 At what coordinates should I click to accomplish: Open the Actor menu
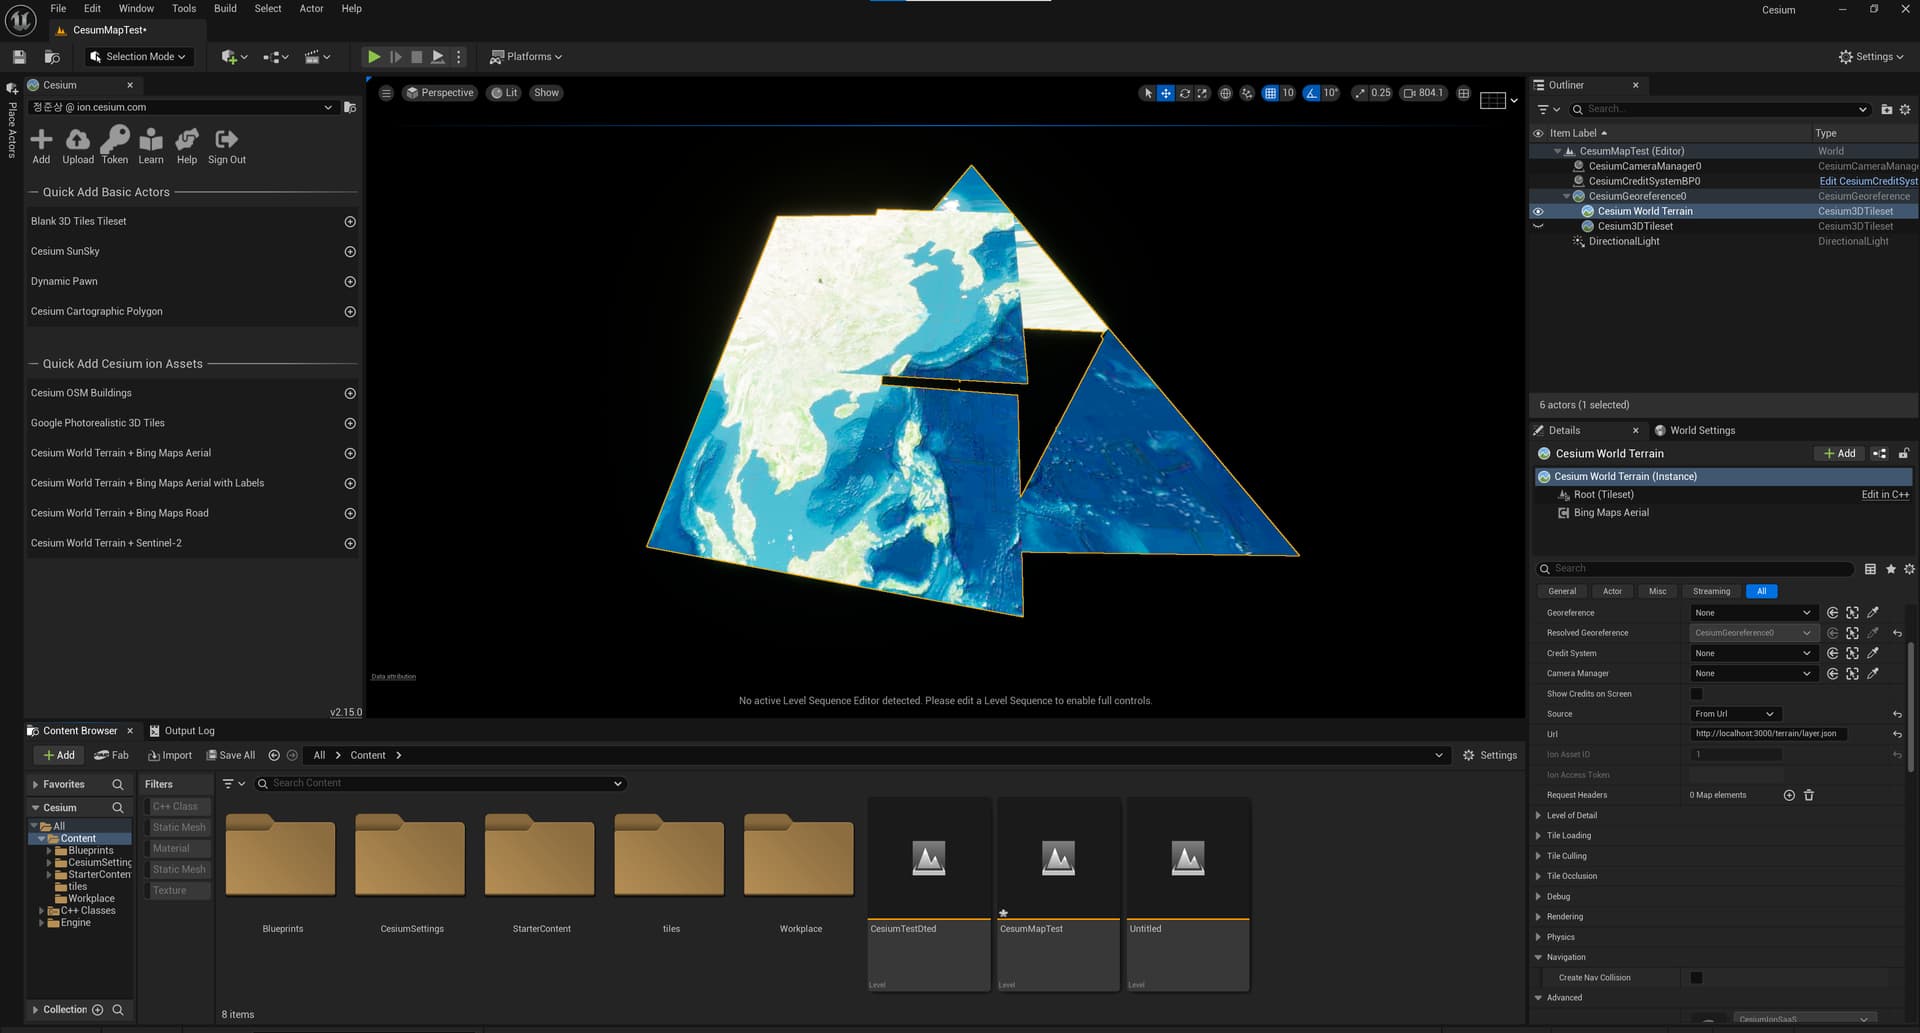pos(311,8)
